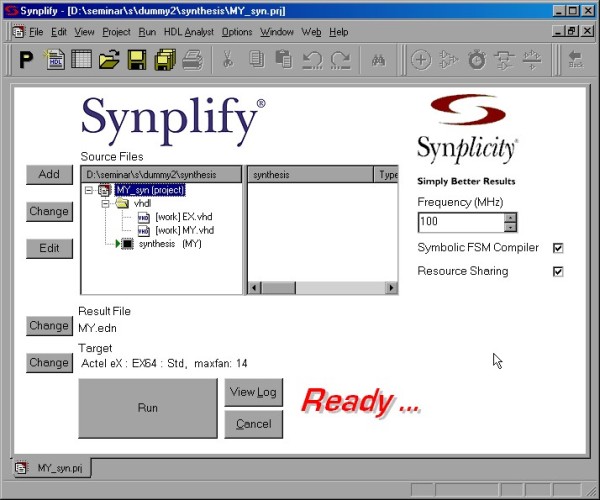Screen dimensions: 600x500
Task: Click the MY.vhd file icon
Action: [143, 231]
